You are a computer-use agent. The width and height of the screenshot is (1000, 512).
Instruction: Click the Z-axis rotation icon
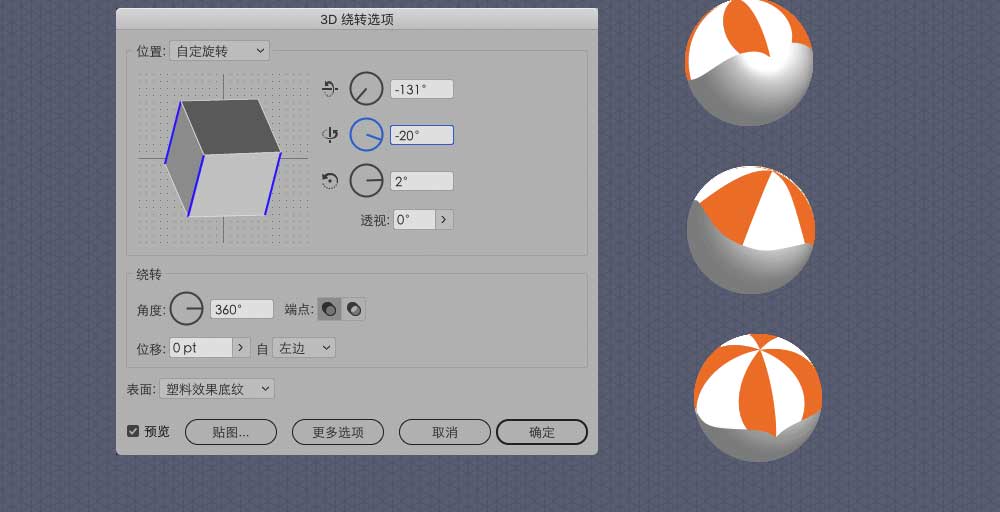[x=330, y=181]
